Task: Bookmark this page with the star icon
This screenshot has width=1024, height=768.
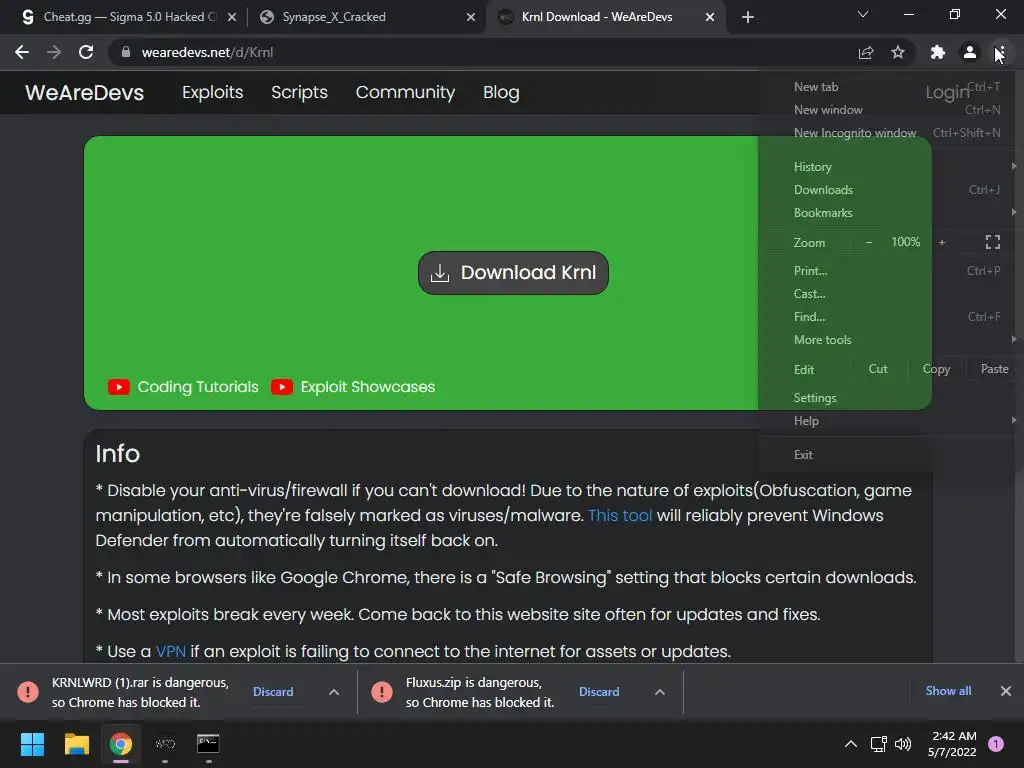Action: tap(898, 52)
